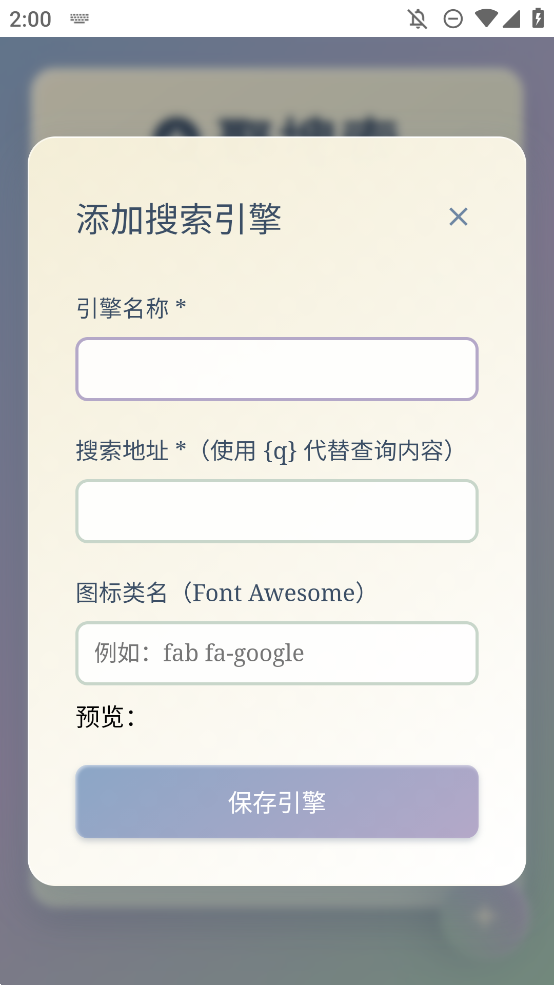
Task: Tap the cellular signal status icon
Action: (x=511, y=19)
